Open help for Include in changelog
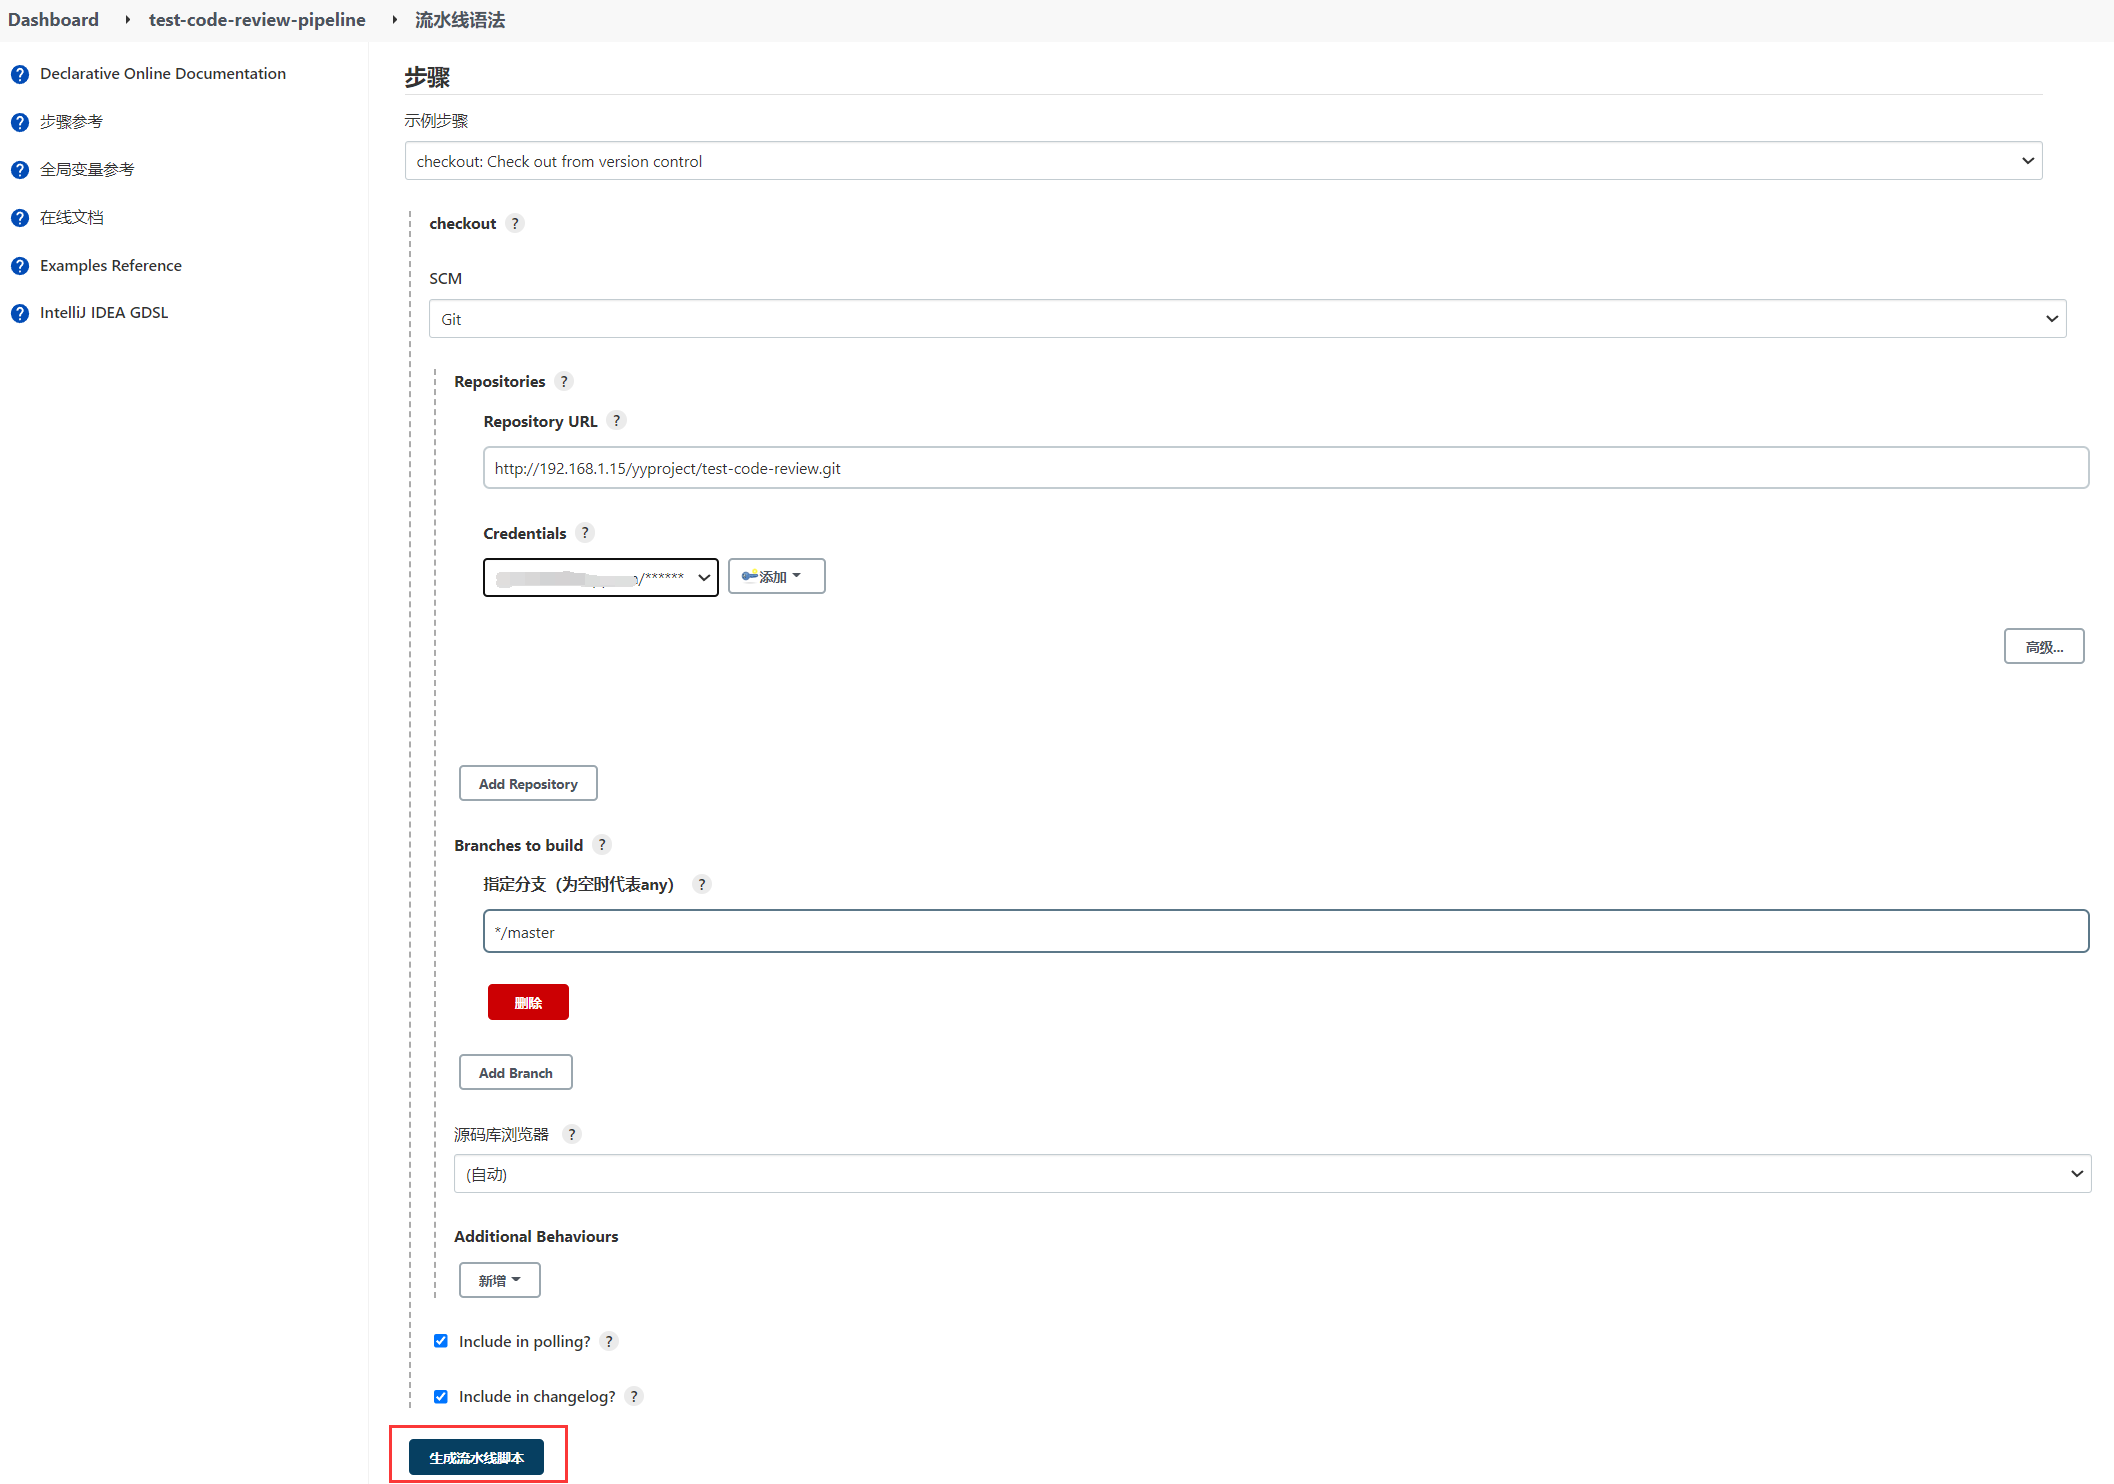This screenshot has height=1484, width=2114. (634, 1396)
